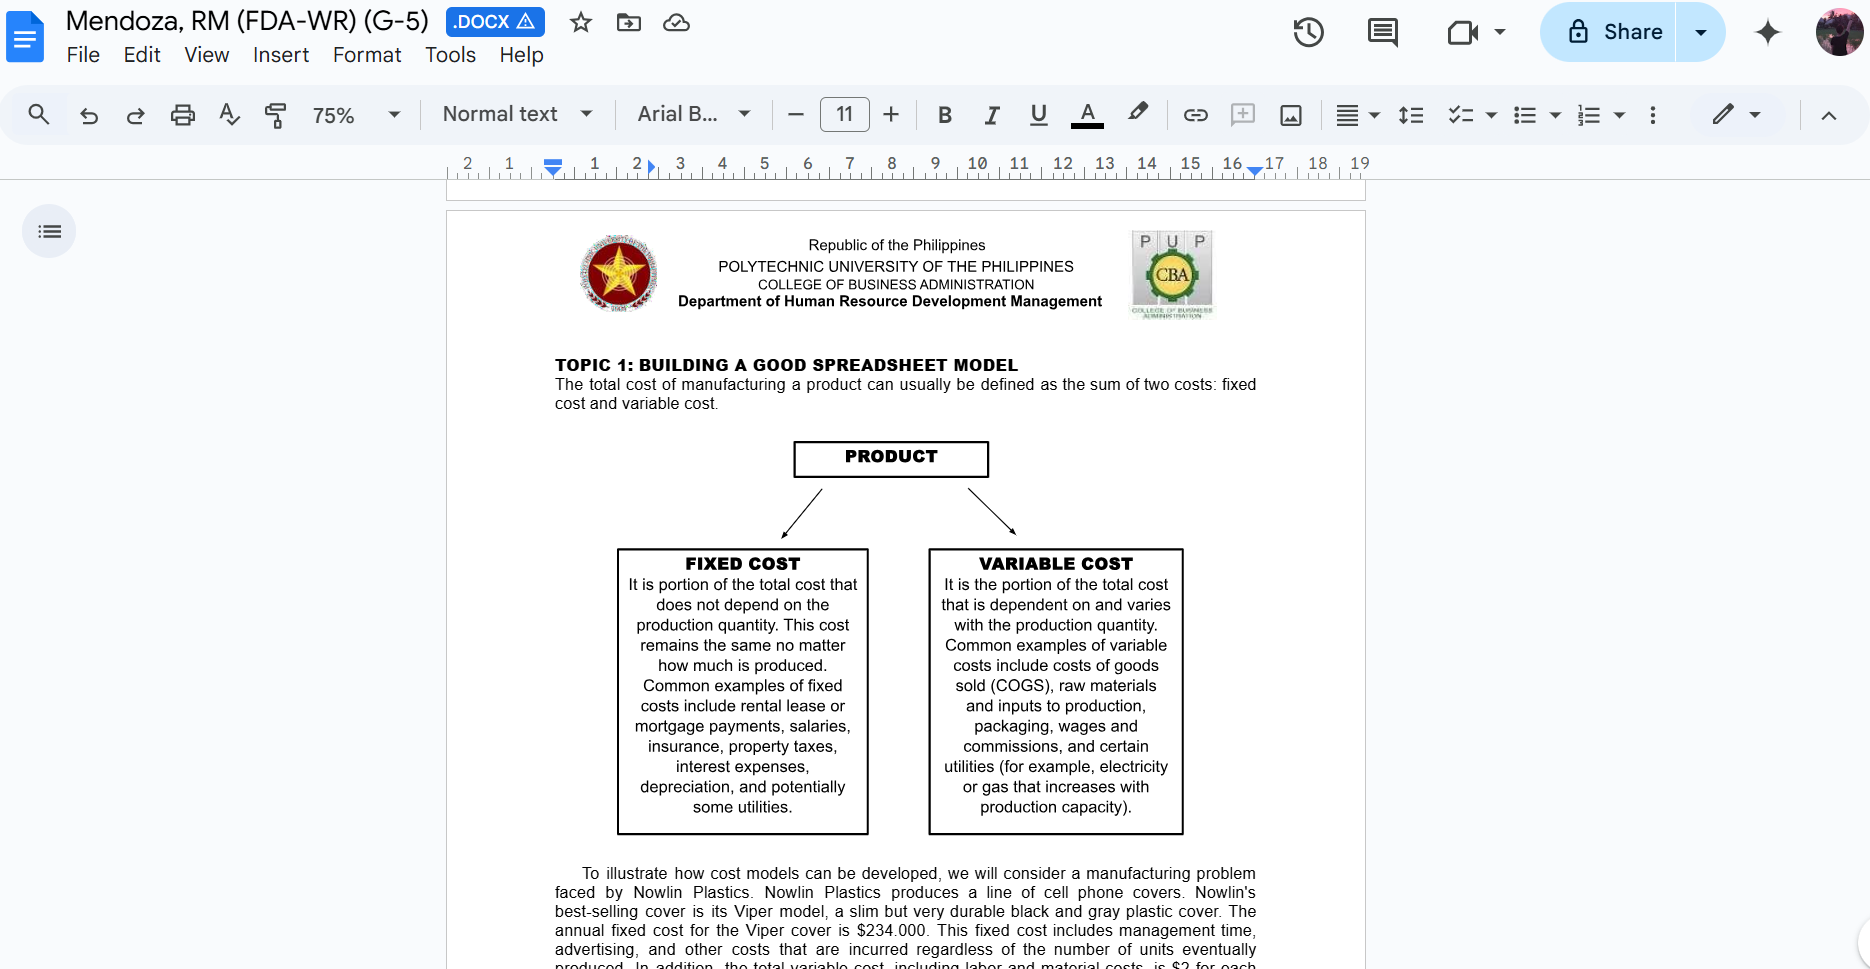Open the Spelling and grammar check
1870x969 pixels.
[x=229, y=115]
